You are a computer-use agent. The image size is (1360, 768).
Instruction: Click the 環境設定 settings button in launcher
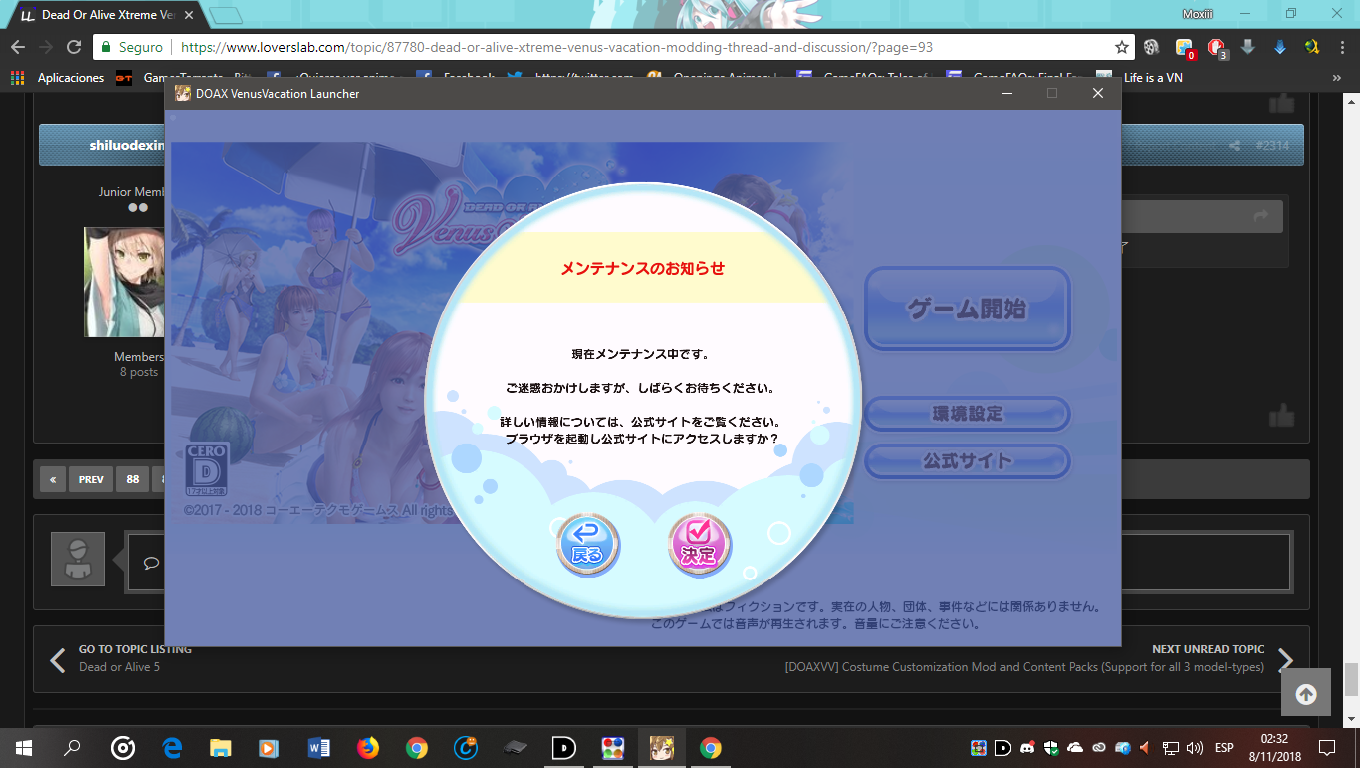pyautogui.click(x=967, y=414)
